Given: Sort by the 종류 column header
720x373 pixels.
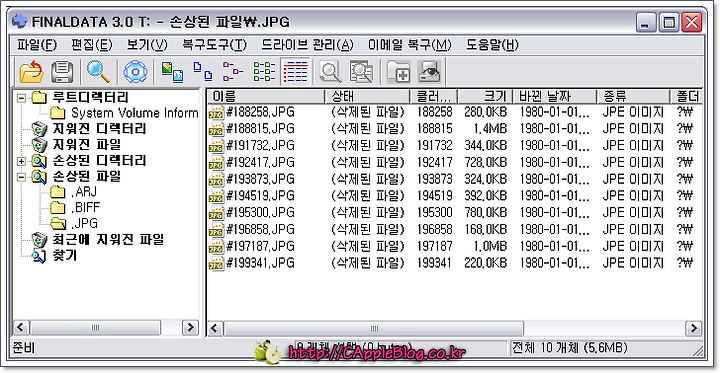Looking at the screenshot, I should click(633, 96).
